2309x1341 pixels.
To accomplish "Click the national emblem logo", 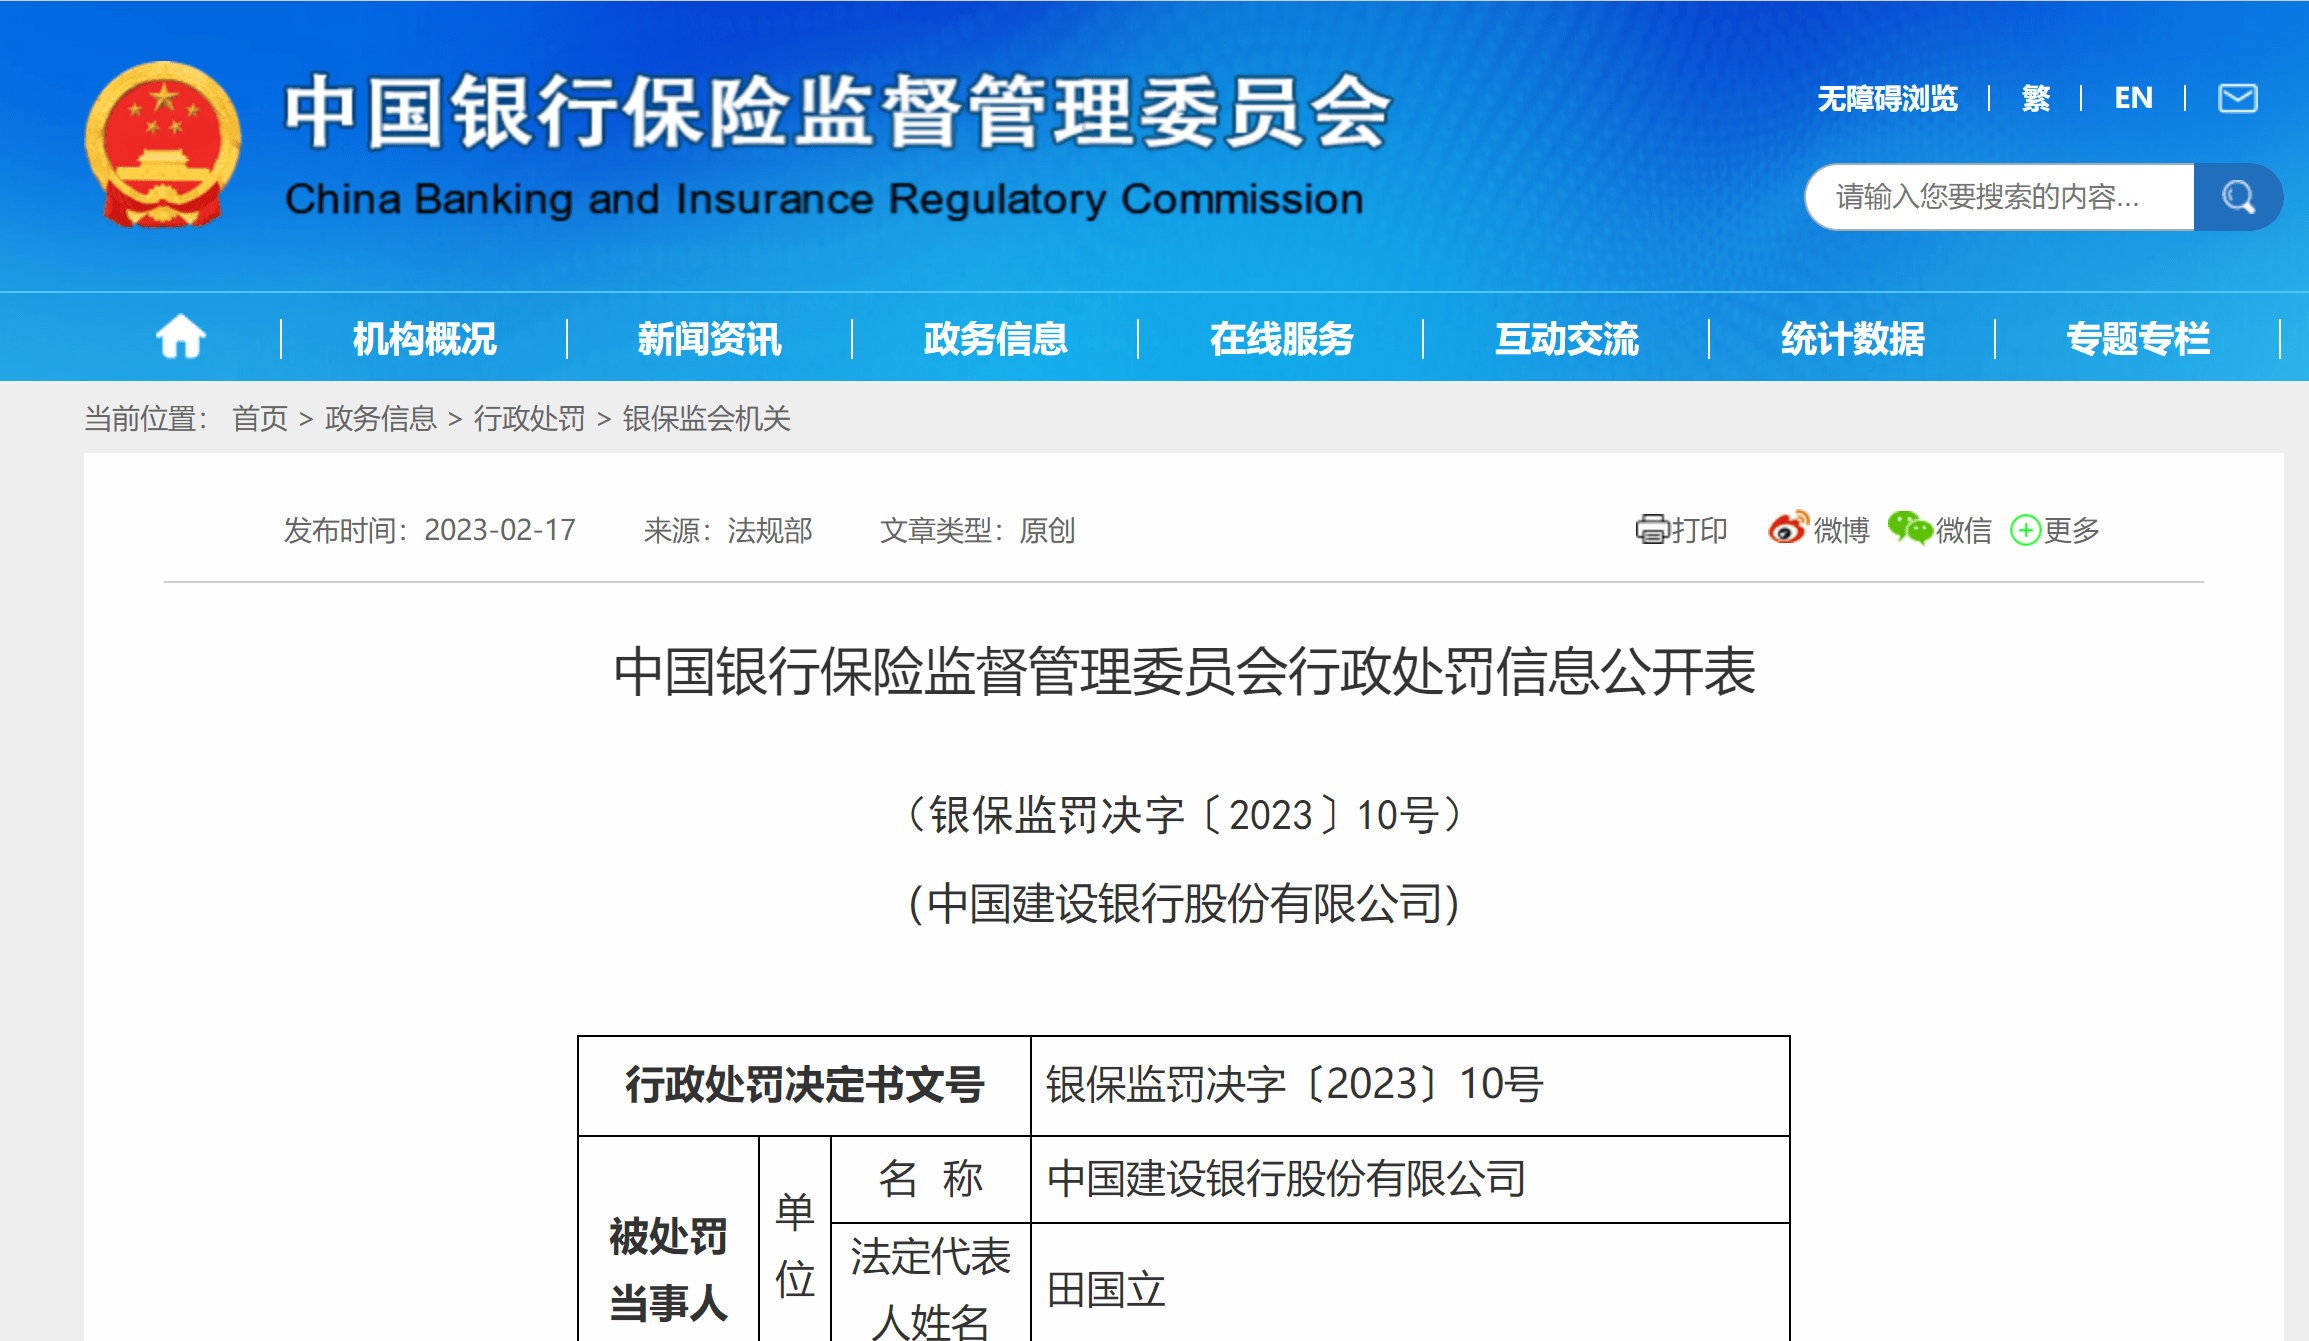I will point(163,145).
